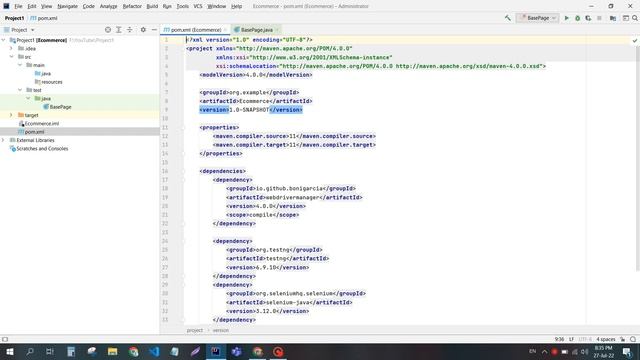Switch to IntelliJ IDEA taskbar icon

point(216,351)
